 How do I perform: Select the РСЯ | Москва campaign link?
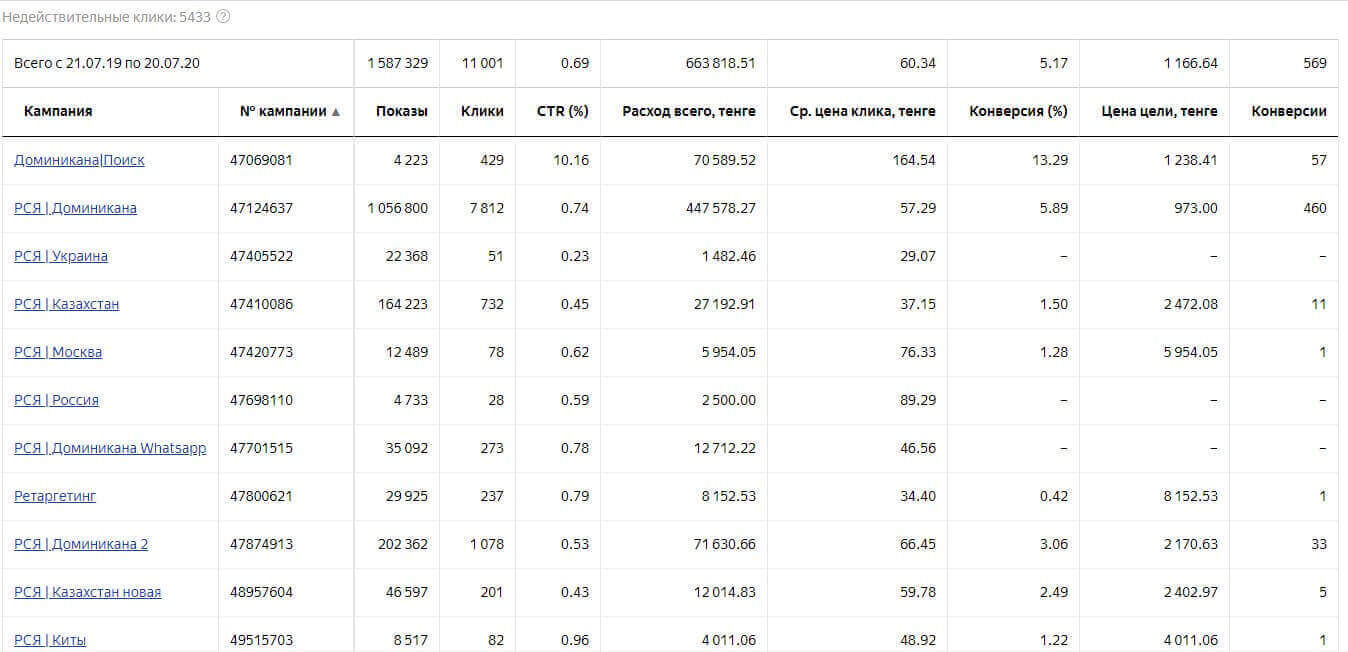[x=58, y=352]
